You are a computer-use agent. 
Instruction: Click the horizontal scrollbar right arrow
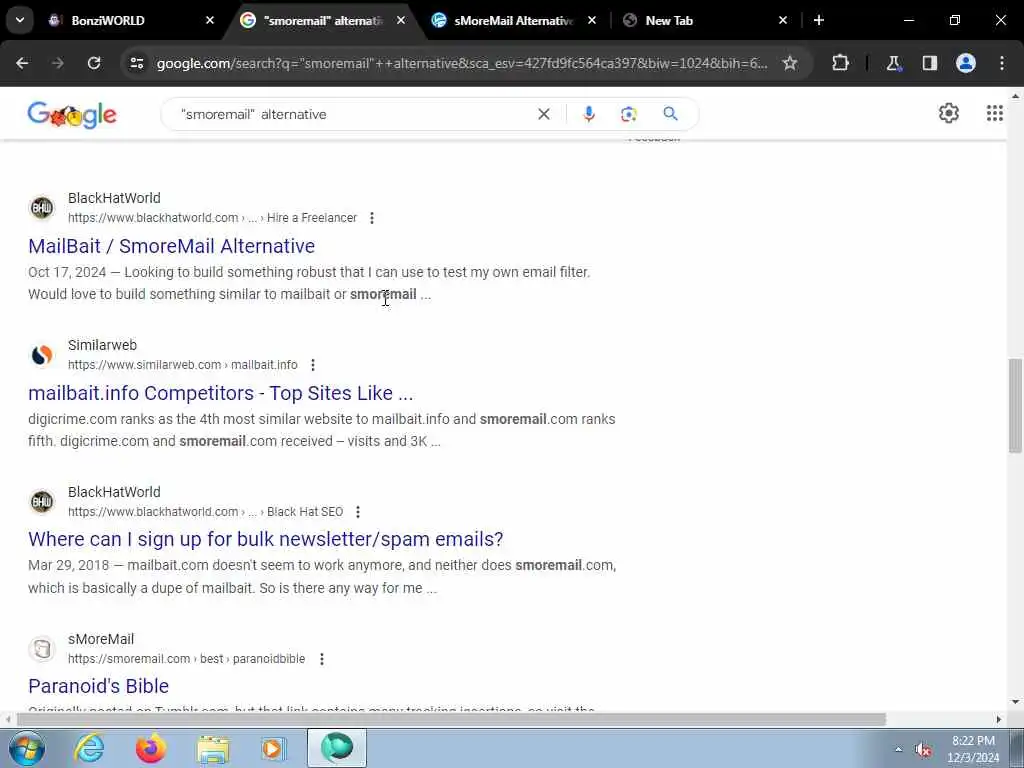(999, 720)
